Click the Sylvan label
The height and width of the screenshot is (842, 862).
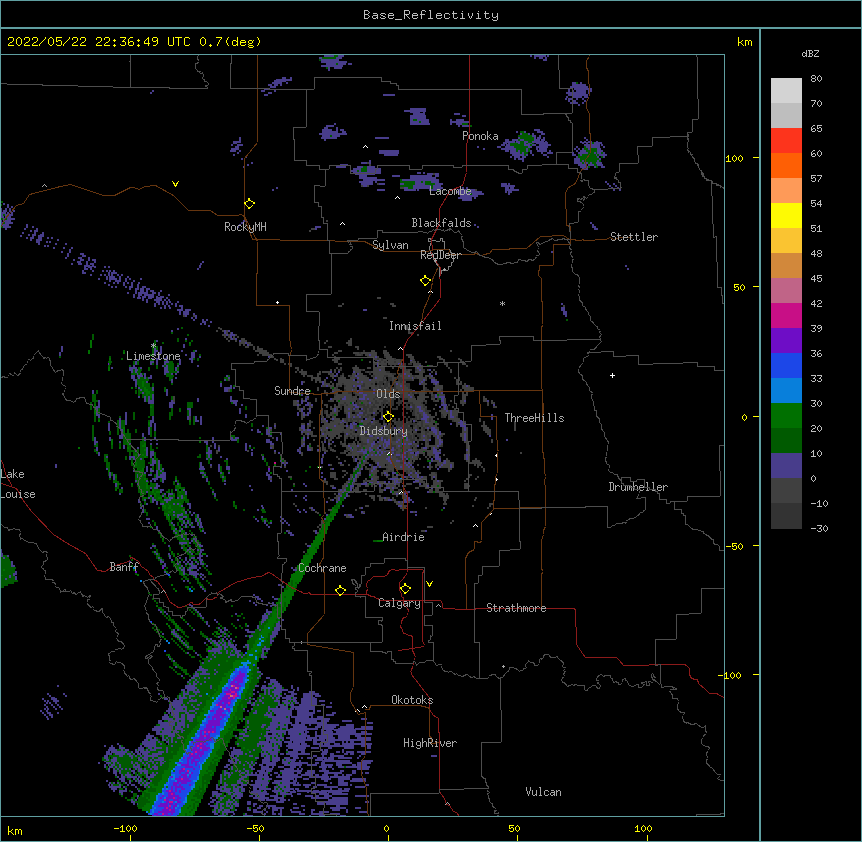390,245
